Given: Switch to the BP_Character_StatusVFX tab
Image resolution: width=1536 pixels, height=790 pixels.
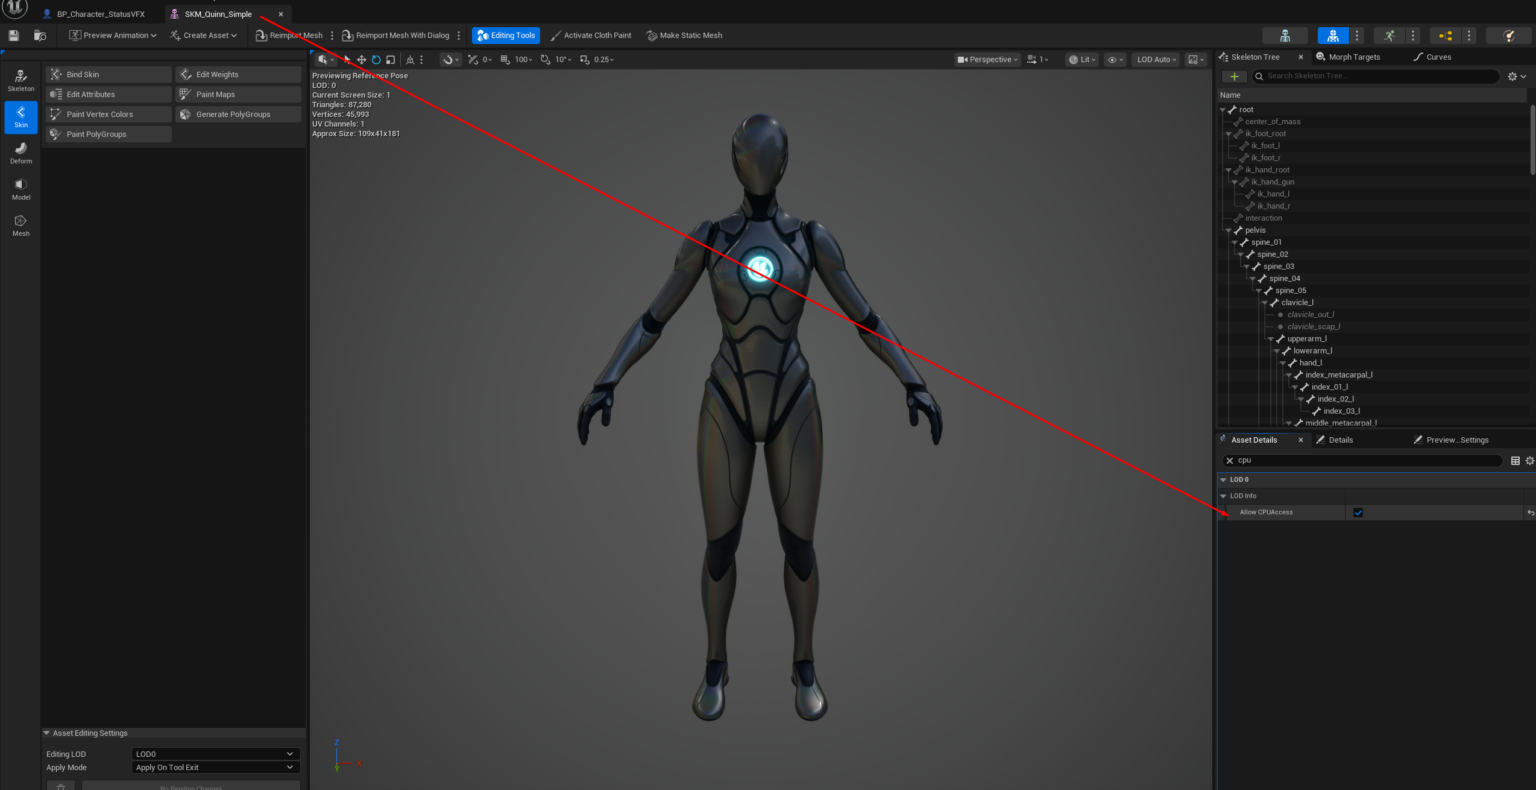Looking at the screenshot, I should tap(100, 14).
